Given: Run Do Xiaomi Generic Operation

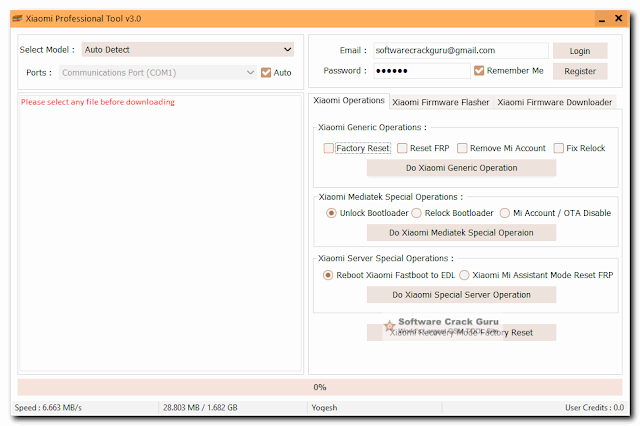Looking at the screenshot, I should pyautogui.click(x=461, y=168).
